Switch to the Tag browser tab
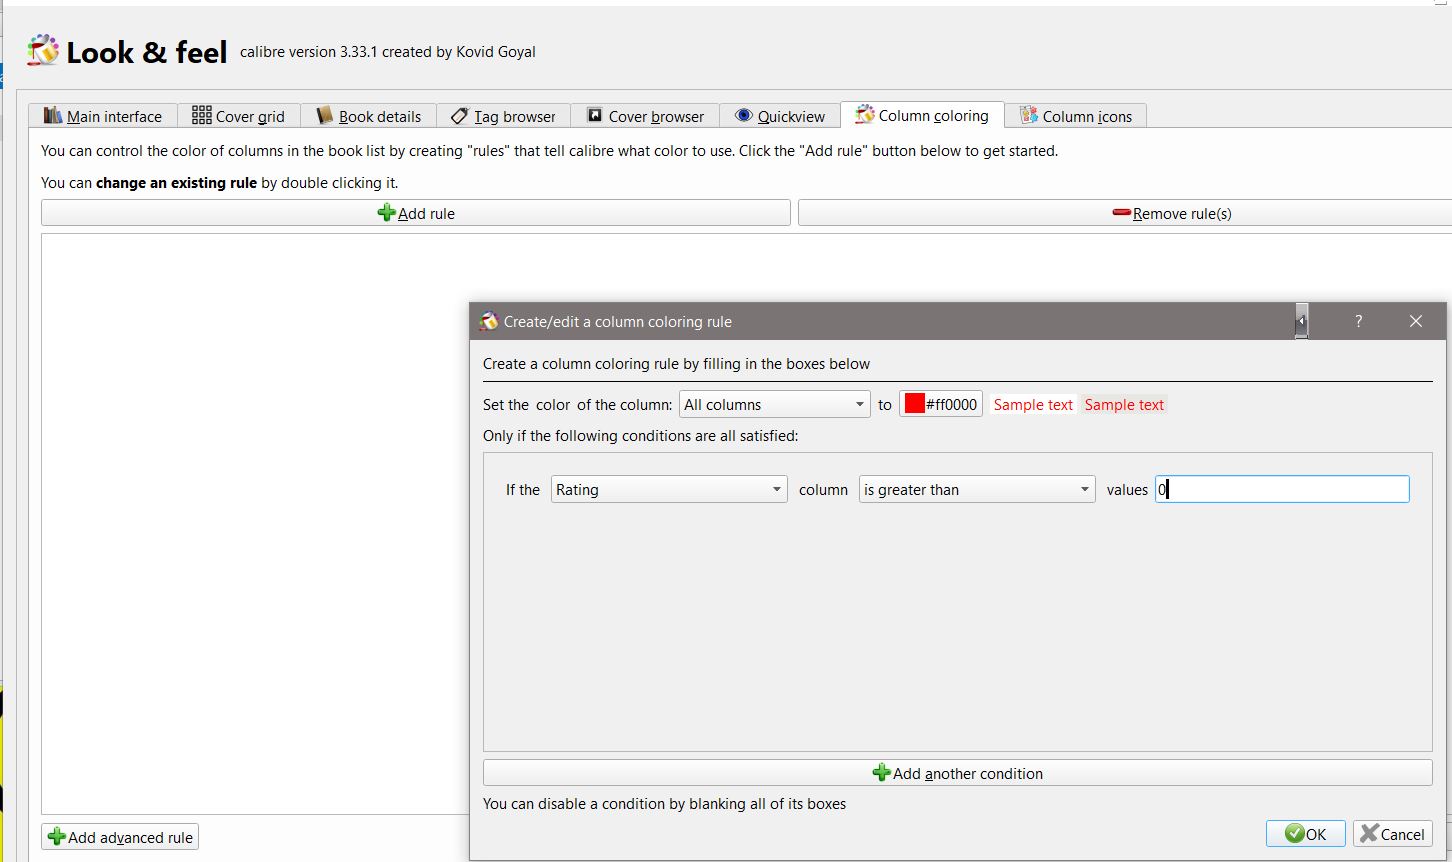The width and height of the screenshot is (1452, 862). [x=503, y=116]
